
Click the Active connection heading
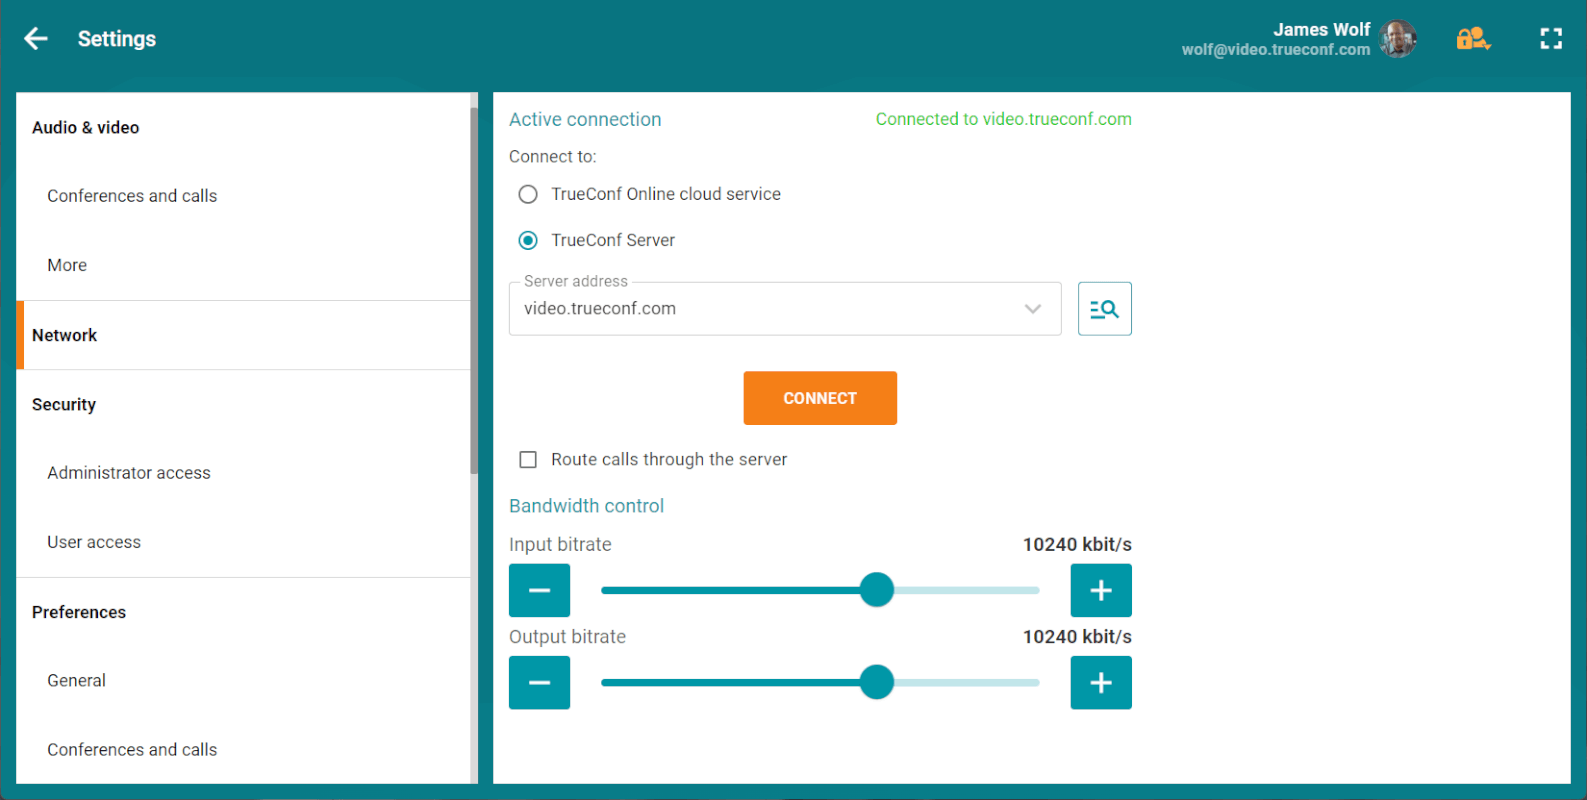tap(585, 120)
